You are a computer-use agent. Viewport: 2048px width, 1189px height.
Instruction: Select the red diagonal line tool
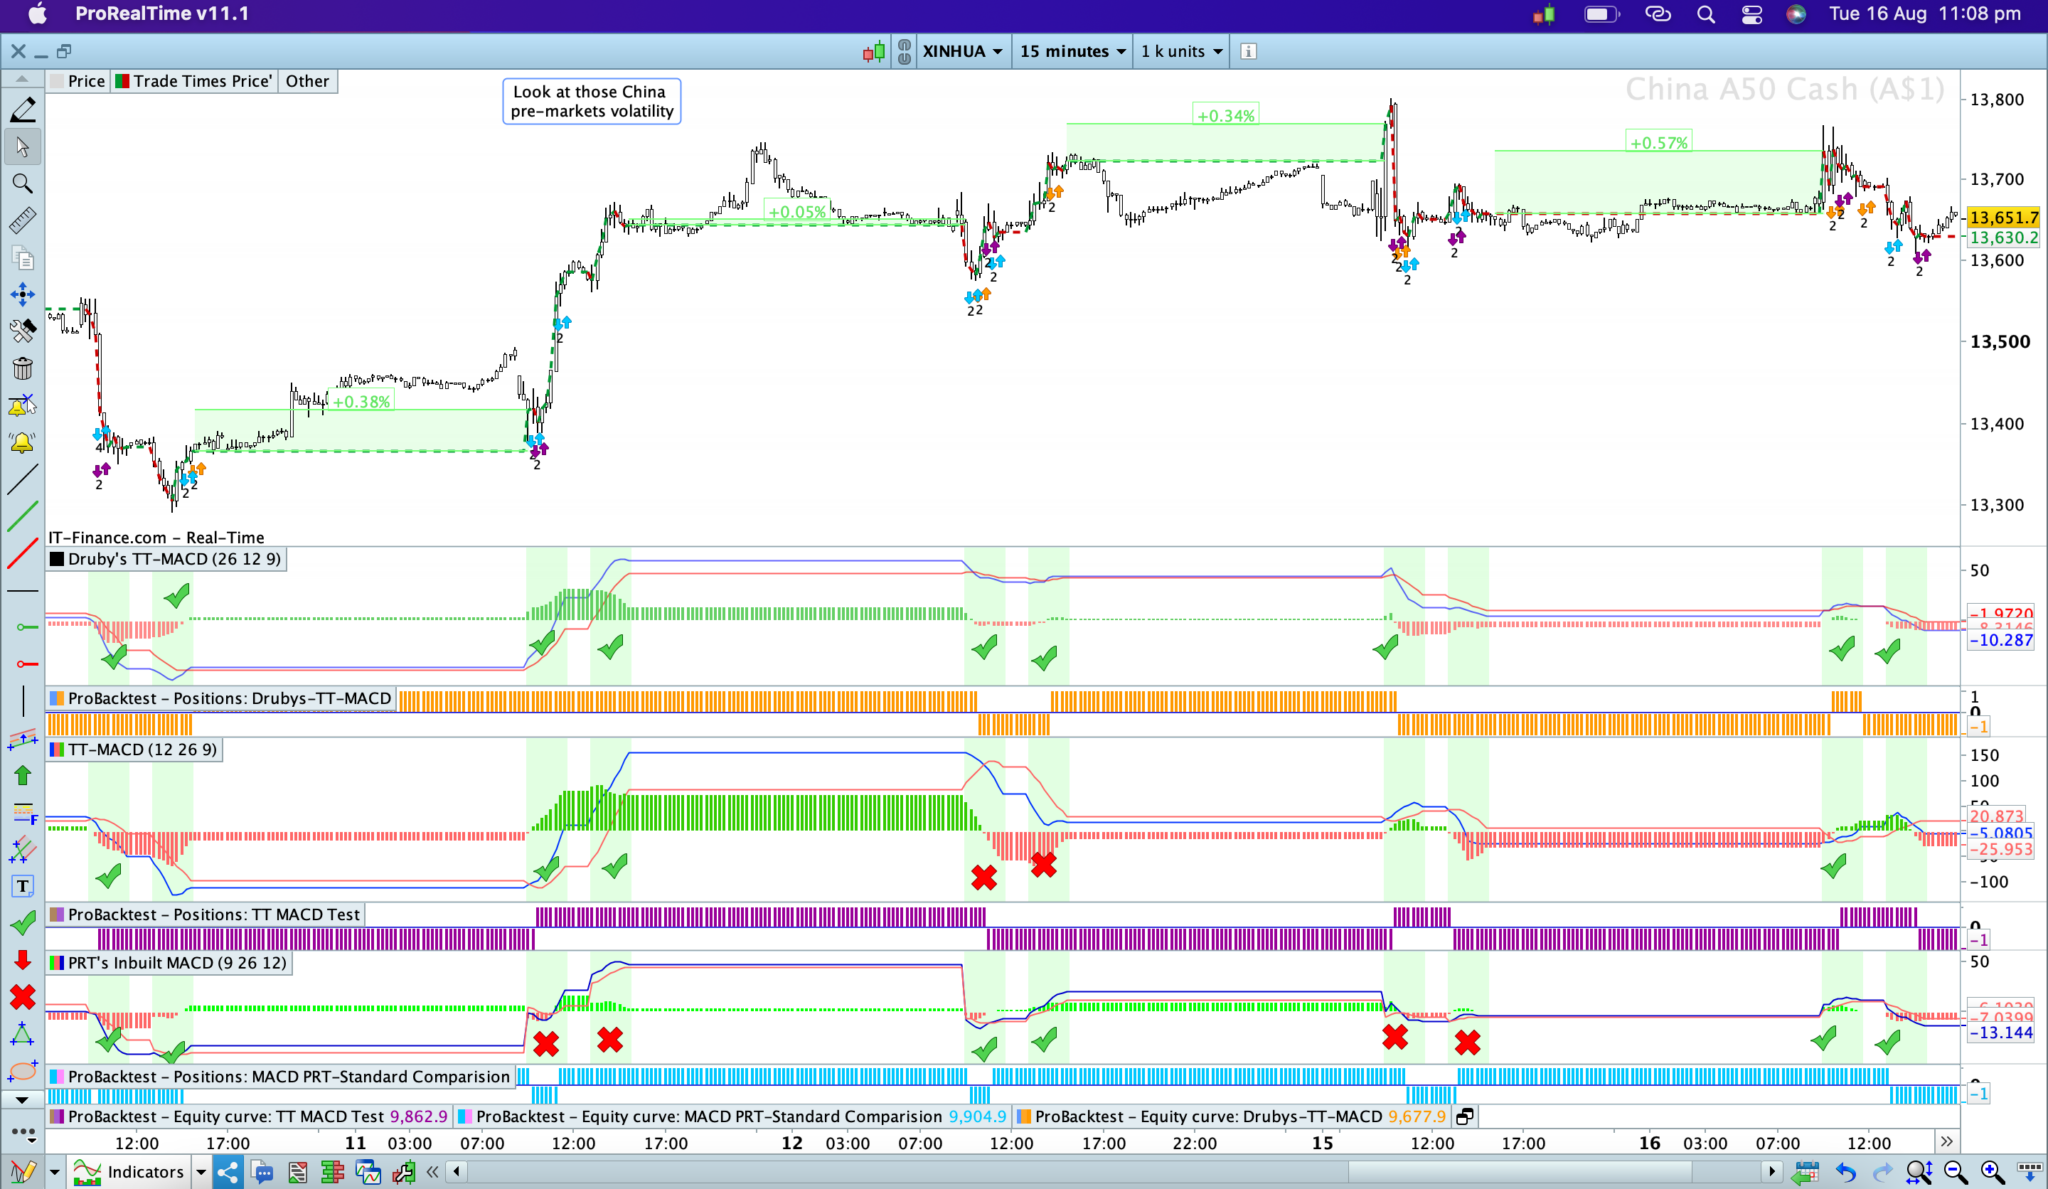22,553
